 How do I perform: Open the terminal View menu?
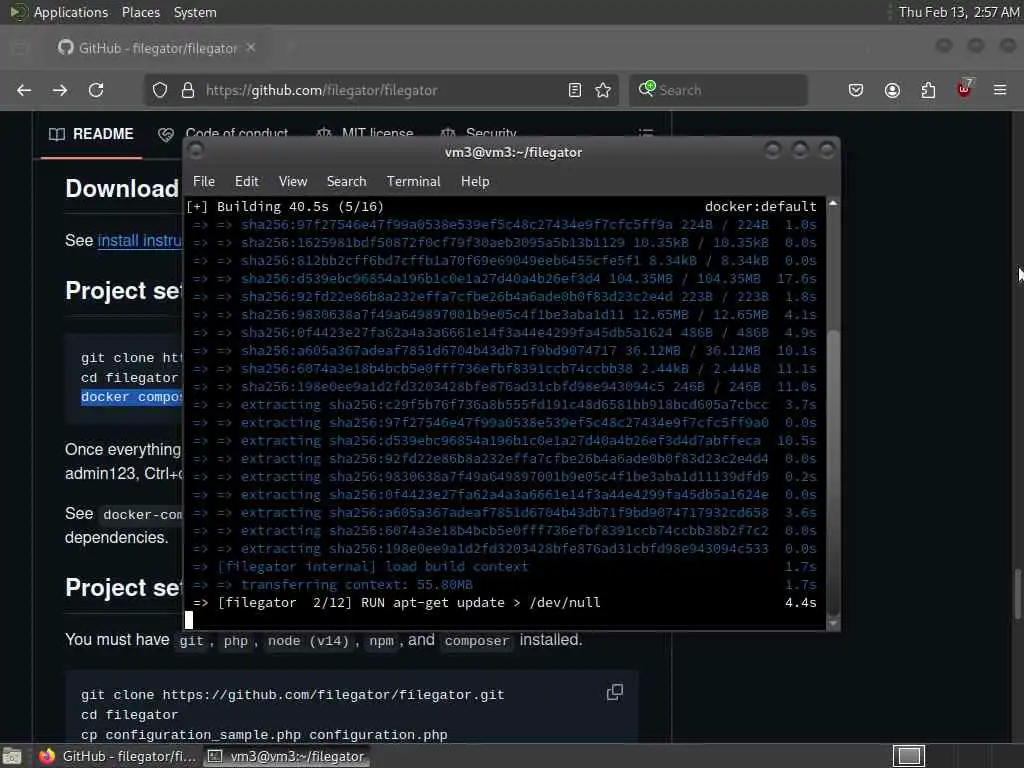(x=293, y=182)
